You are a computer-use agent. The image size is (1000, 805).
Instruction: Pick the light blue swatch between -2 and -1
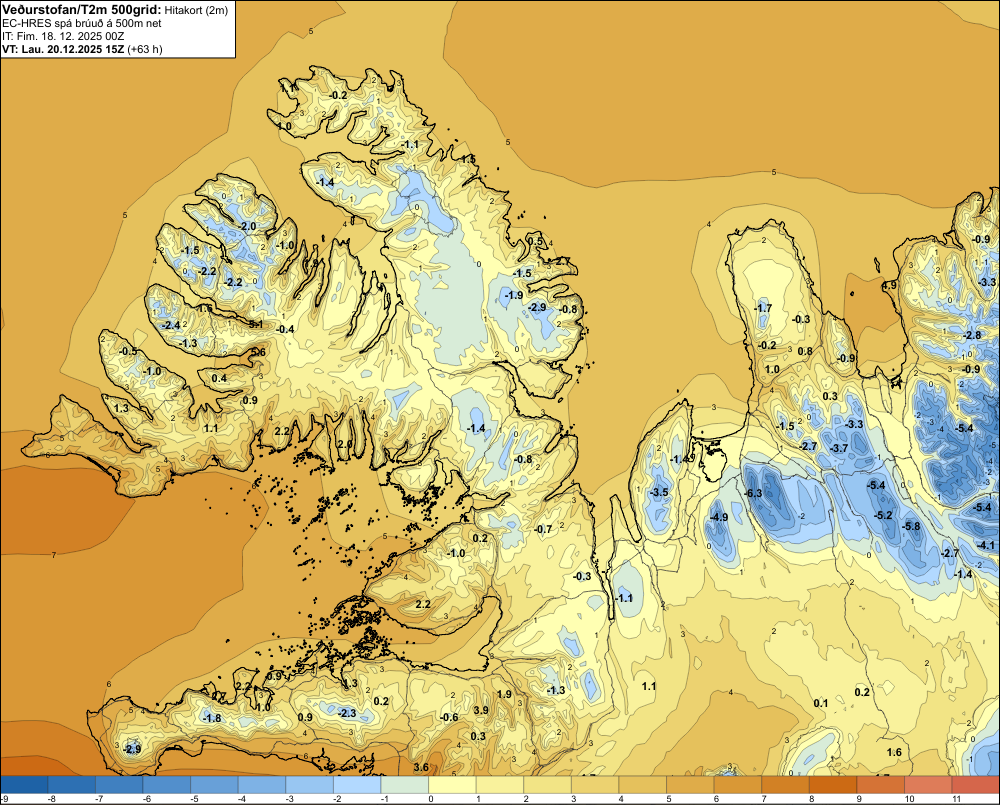coord(357,785)
